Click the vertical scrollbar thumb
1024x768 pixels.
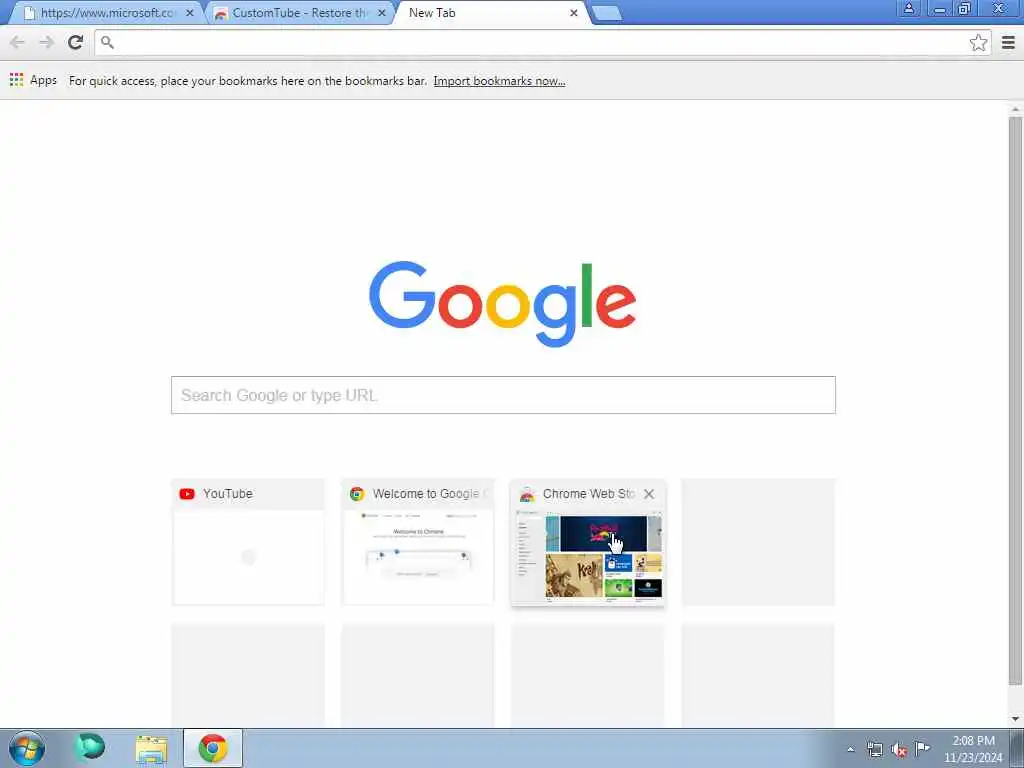tap(1015, 402)
